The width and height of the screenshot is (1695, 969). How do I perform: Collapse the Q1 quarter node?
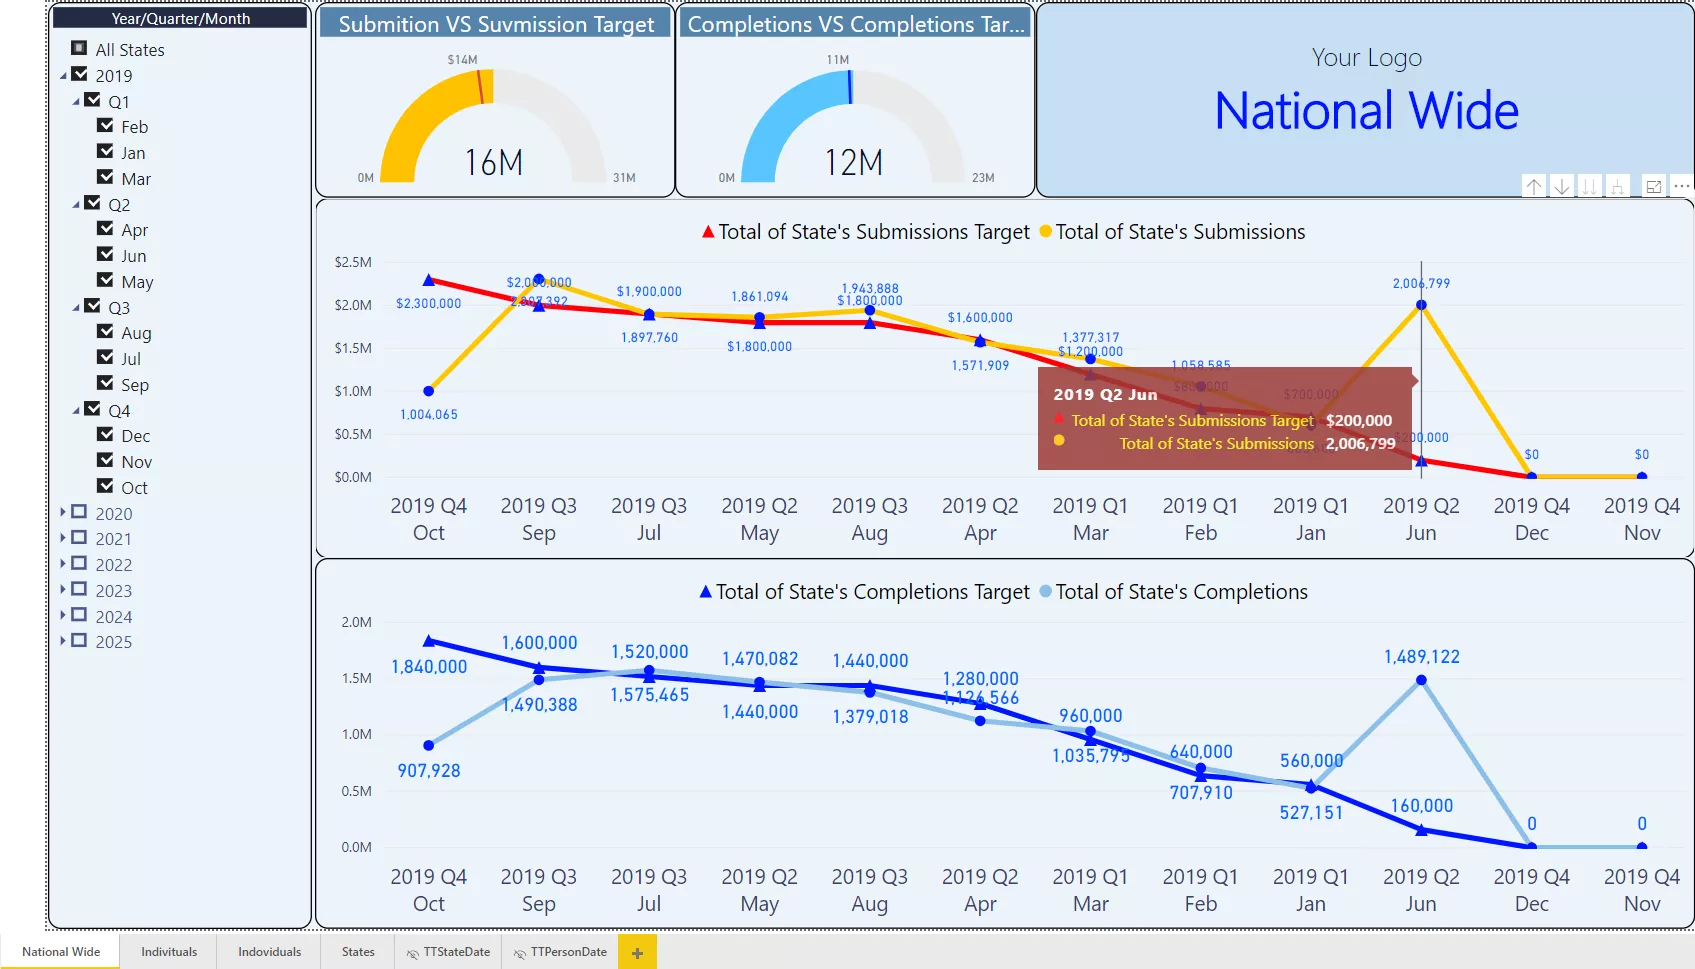coord(77,101)
